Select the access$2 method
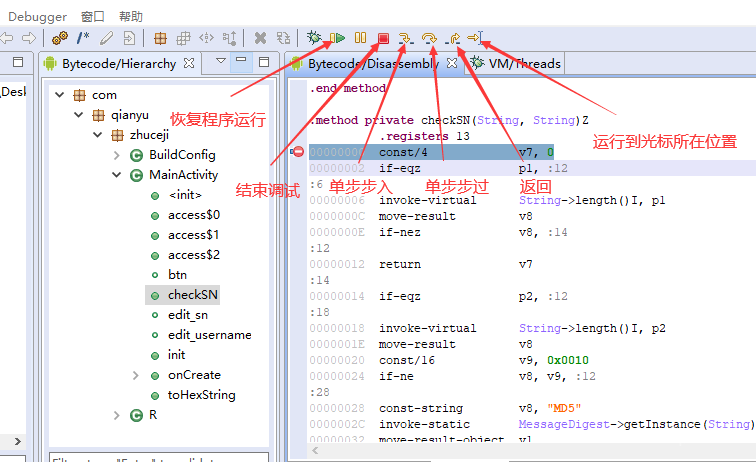The height and width of the screenshot is (462, 756). coord(194,255)
